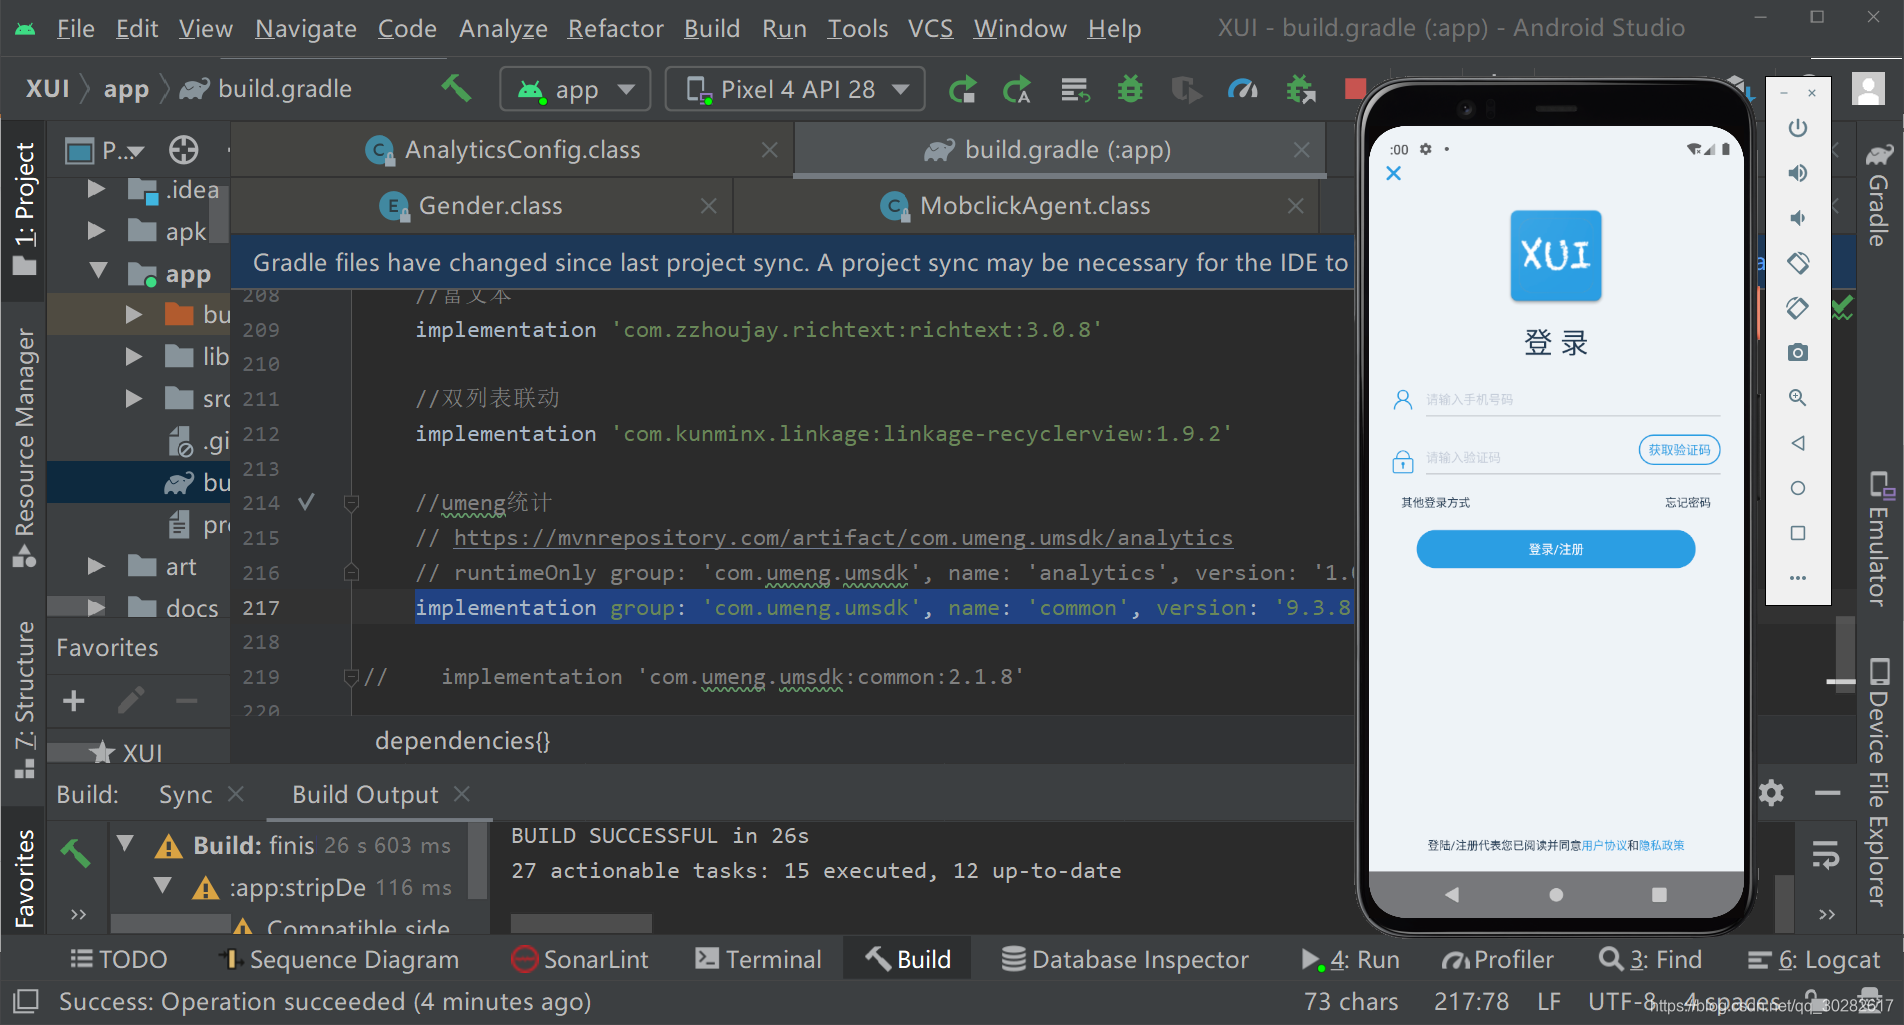1904x1025 pixels.
Task: Click the rebuild hammer in Build panel
Action: pyautogui.click(x=76, y=853)
